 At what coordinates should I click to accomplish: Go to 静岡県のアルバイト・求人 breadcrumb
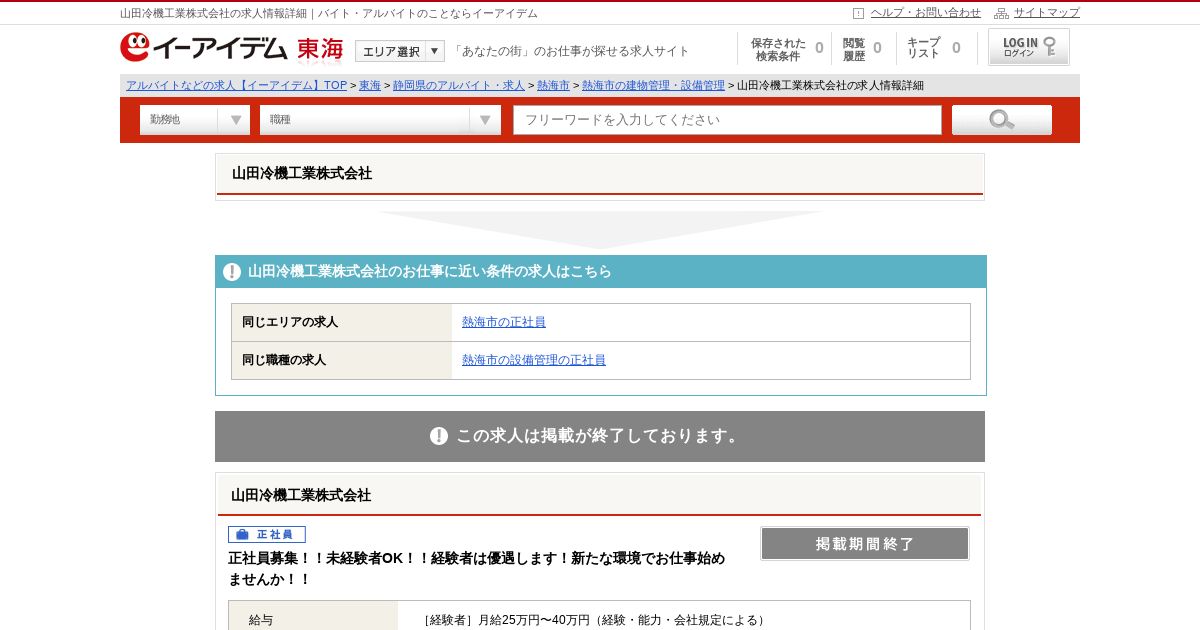click(x=458, y=86)
